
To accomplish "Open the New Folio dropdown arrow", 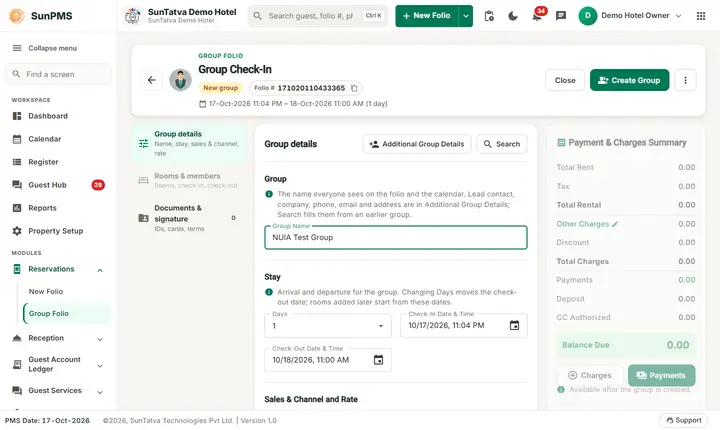I will [x=466, y=16].
